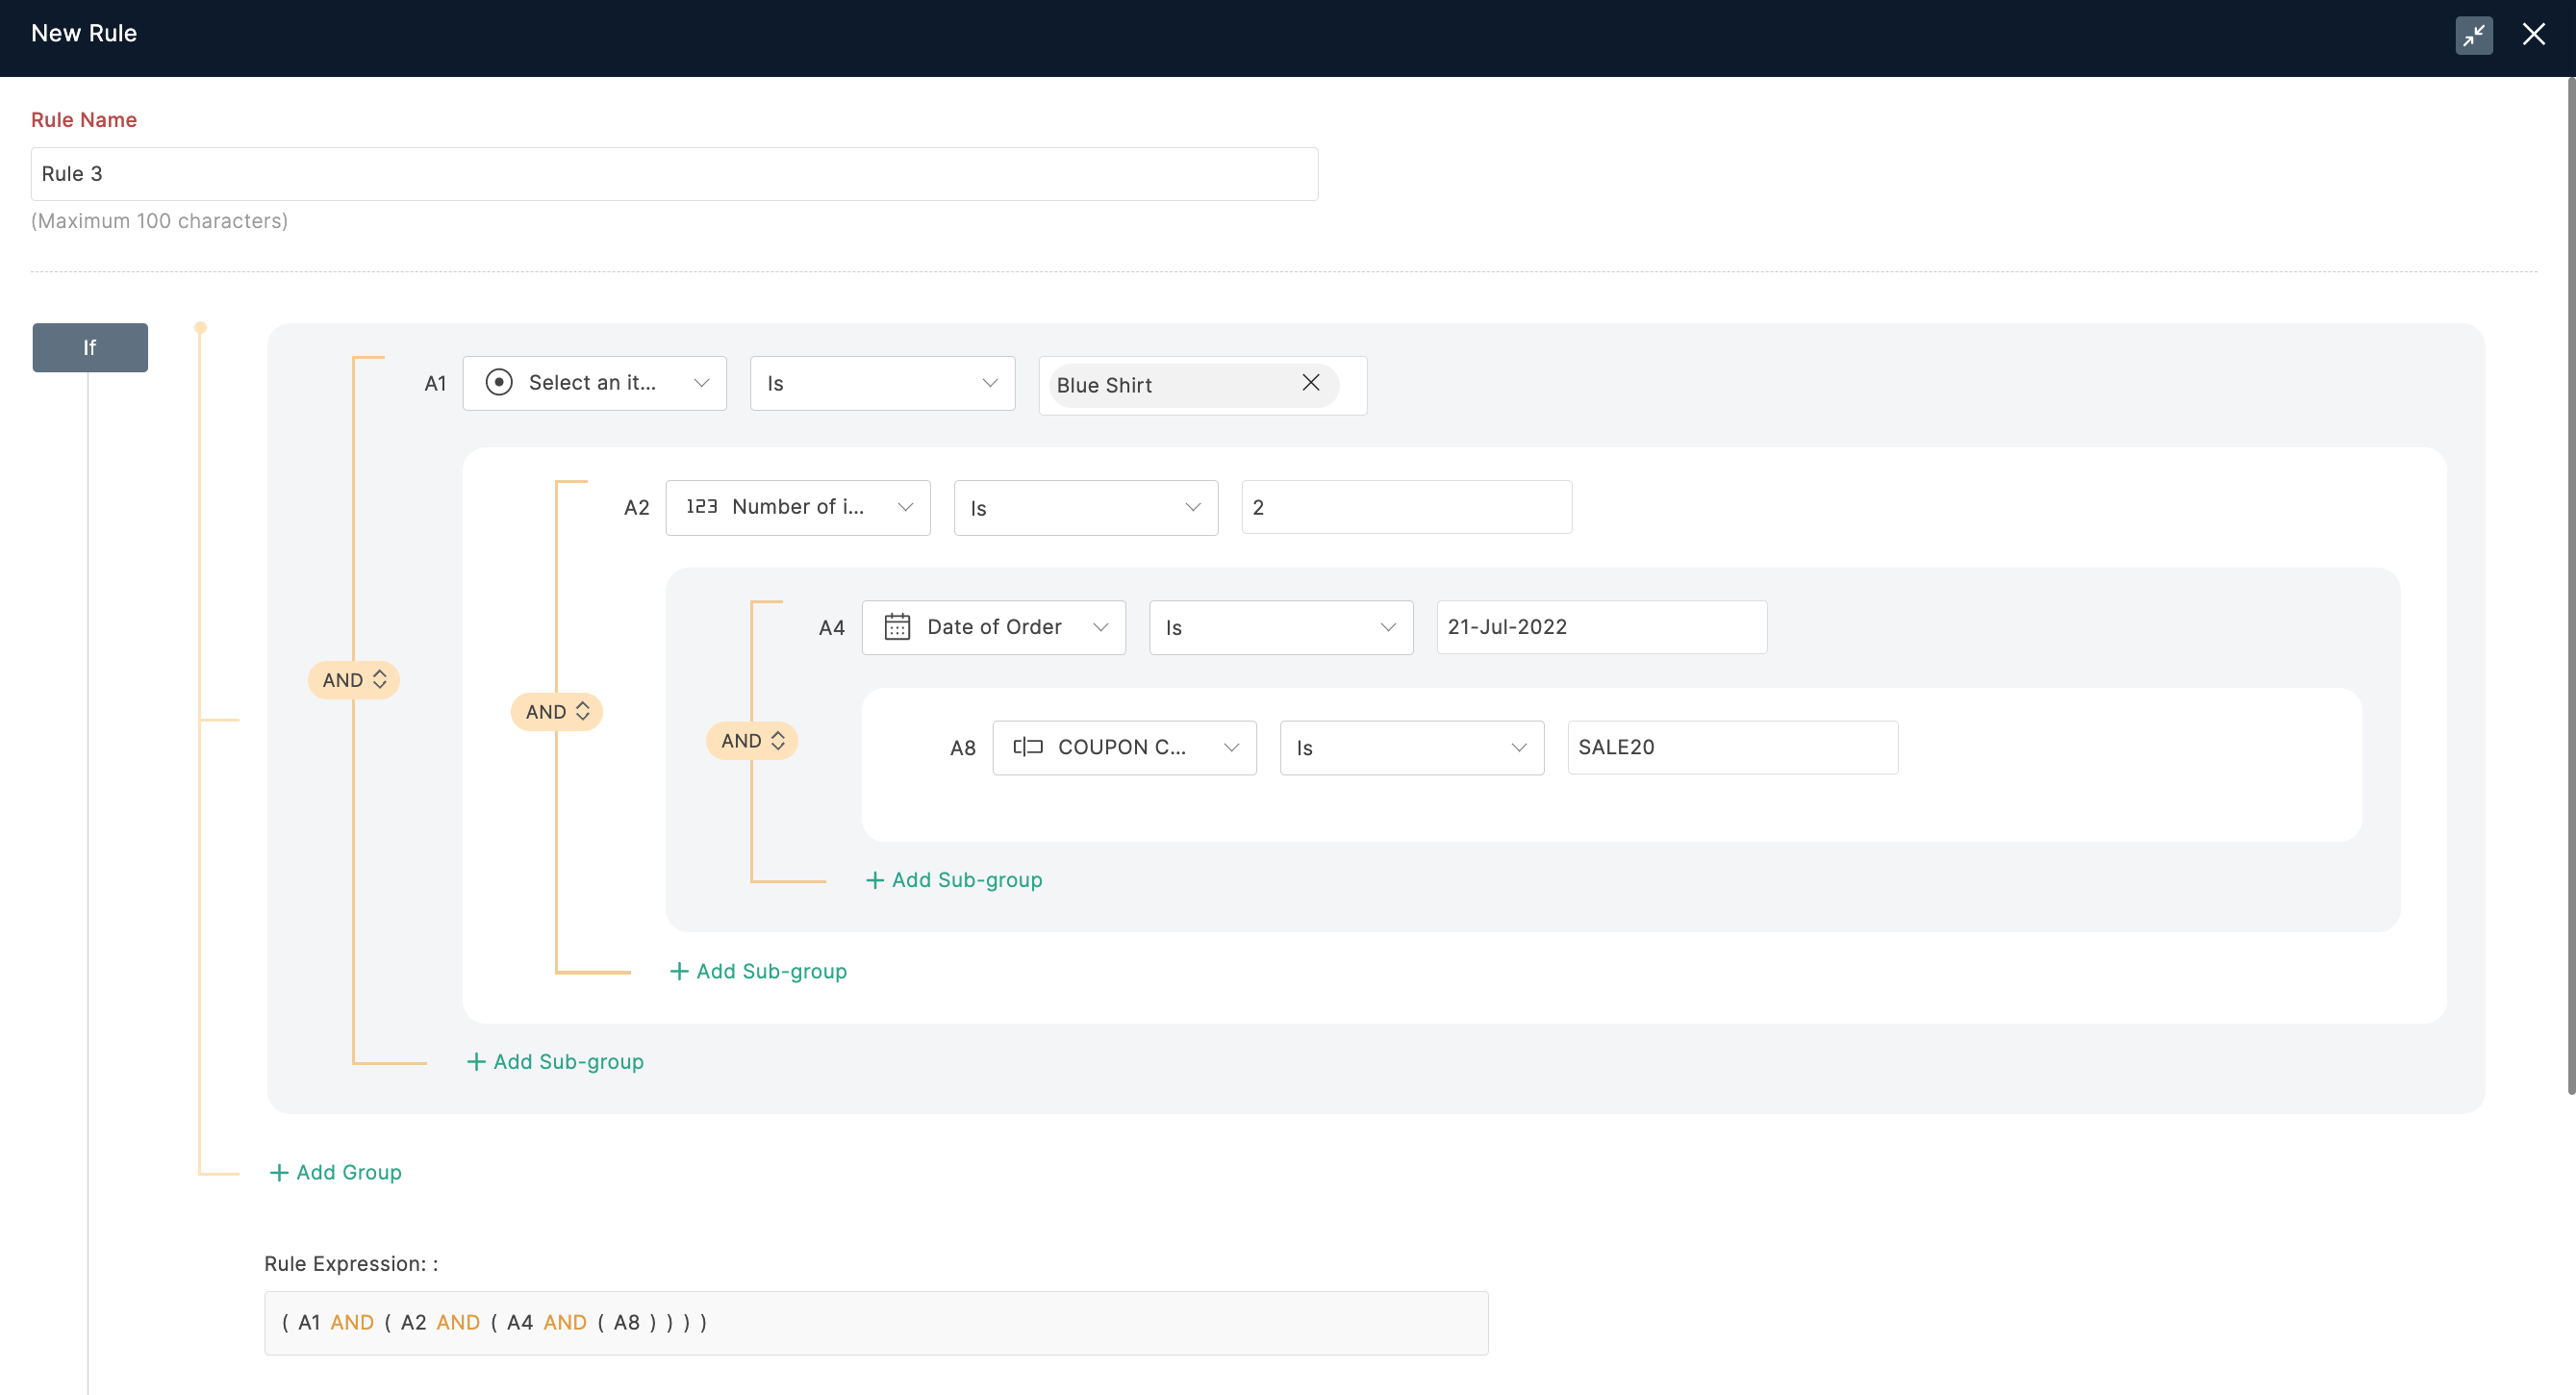The image size is (2576, 1395).
Task: Collapse the New Rule dialog with the shrink icon
Action: click(x=2473, y=35)
